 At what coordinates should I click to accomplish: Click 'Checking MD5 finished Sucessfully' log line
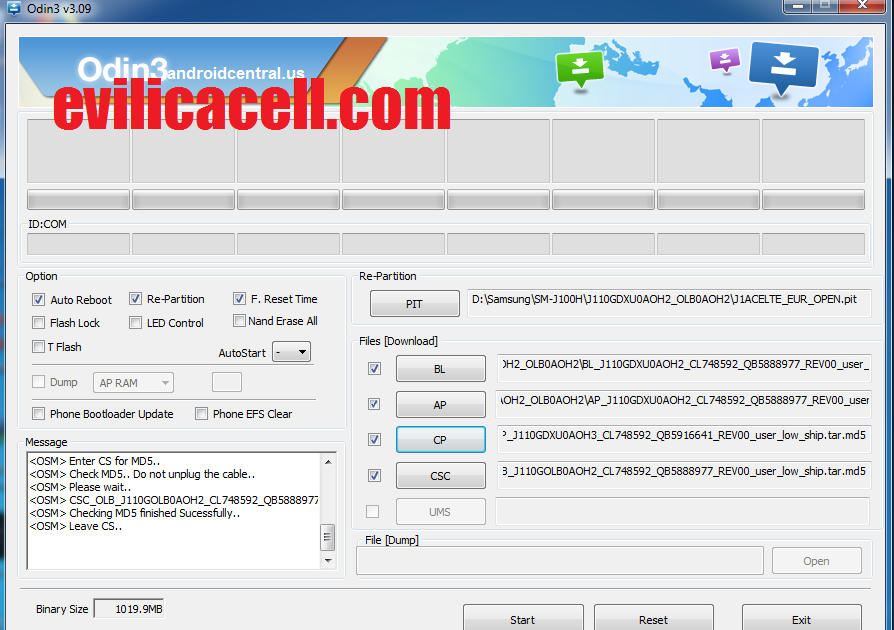[135, 513]
